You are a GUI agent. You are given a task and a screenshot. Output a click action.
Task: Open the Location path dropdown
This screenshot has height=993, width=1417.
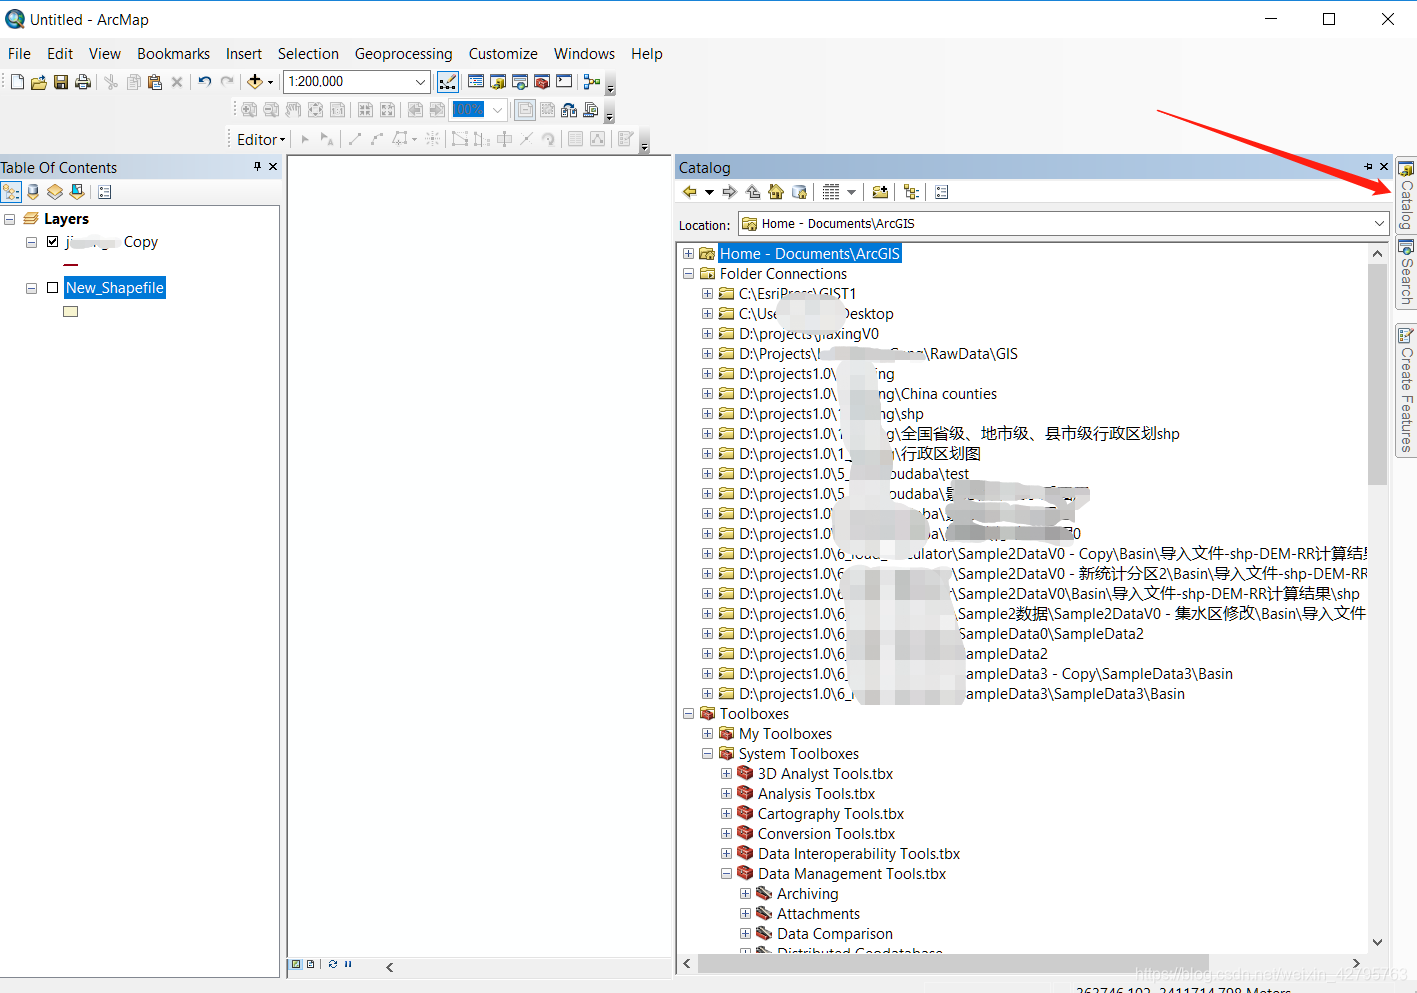[1379, 224]
